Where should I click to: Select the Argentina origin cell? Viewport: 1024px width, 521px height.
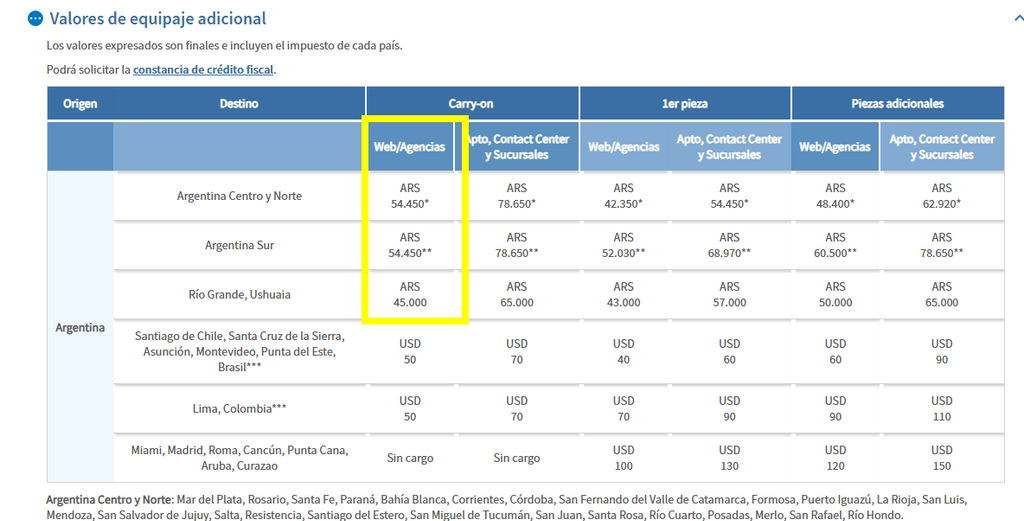pos(80,327)
